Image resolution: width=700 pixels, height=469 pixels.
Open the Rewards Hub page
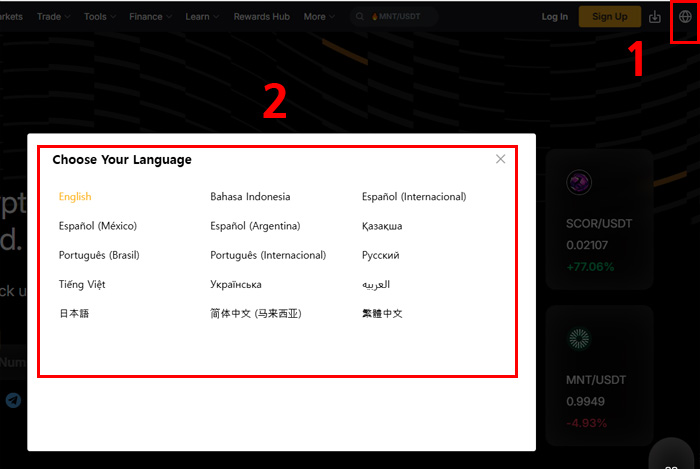tap(262, 17)
